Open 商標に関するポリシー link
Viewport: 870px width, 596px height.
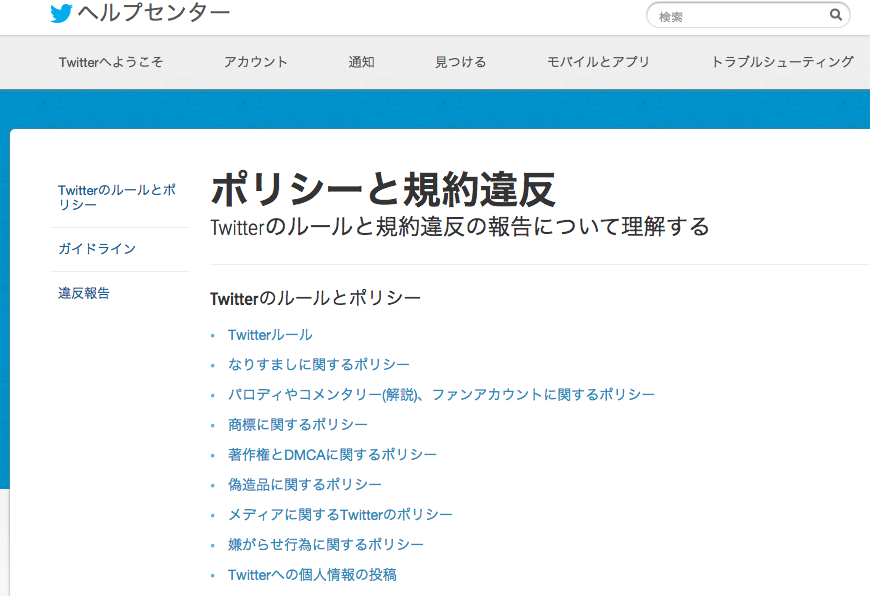pyautogui.click(x=298, y=425)
